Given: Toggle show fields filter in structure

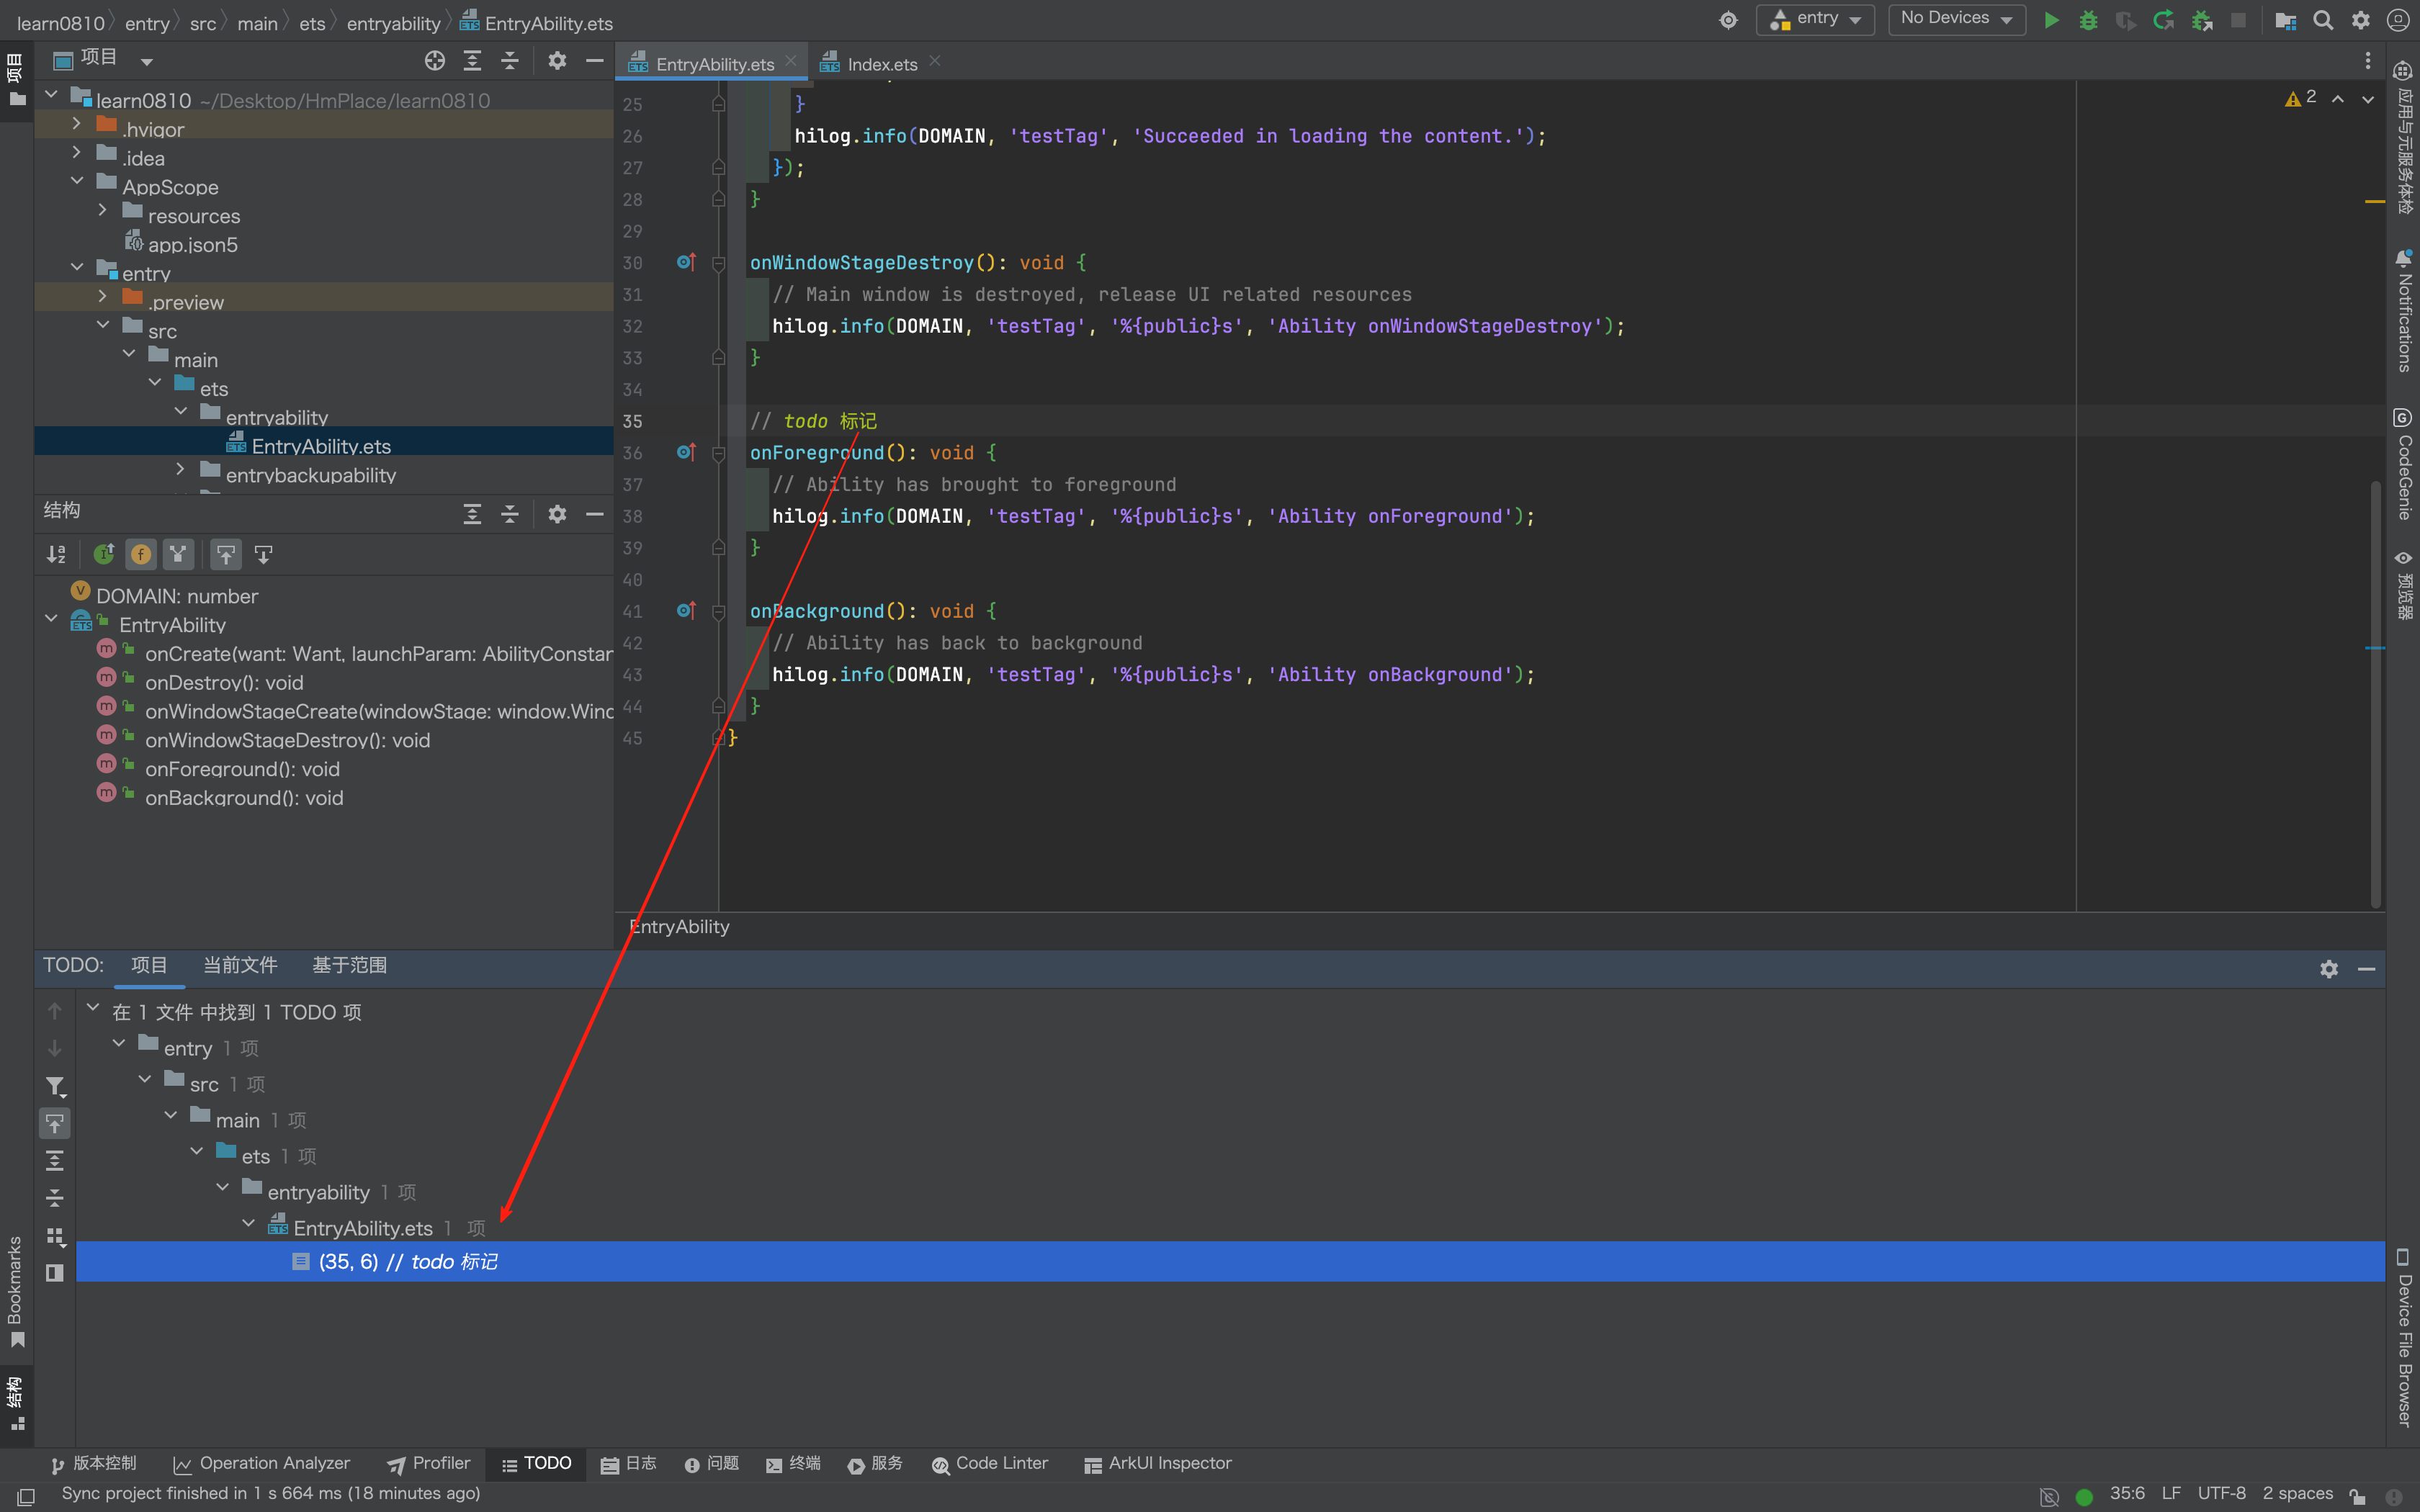Looking at the screenshot, I should click(x=141, y=554).
